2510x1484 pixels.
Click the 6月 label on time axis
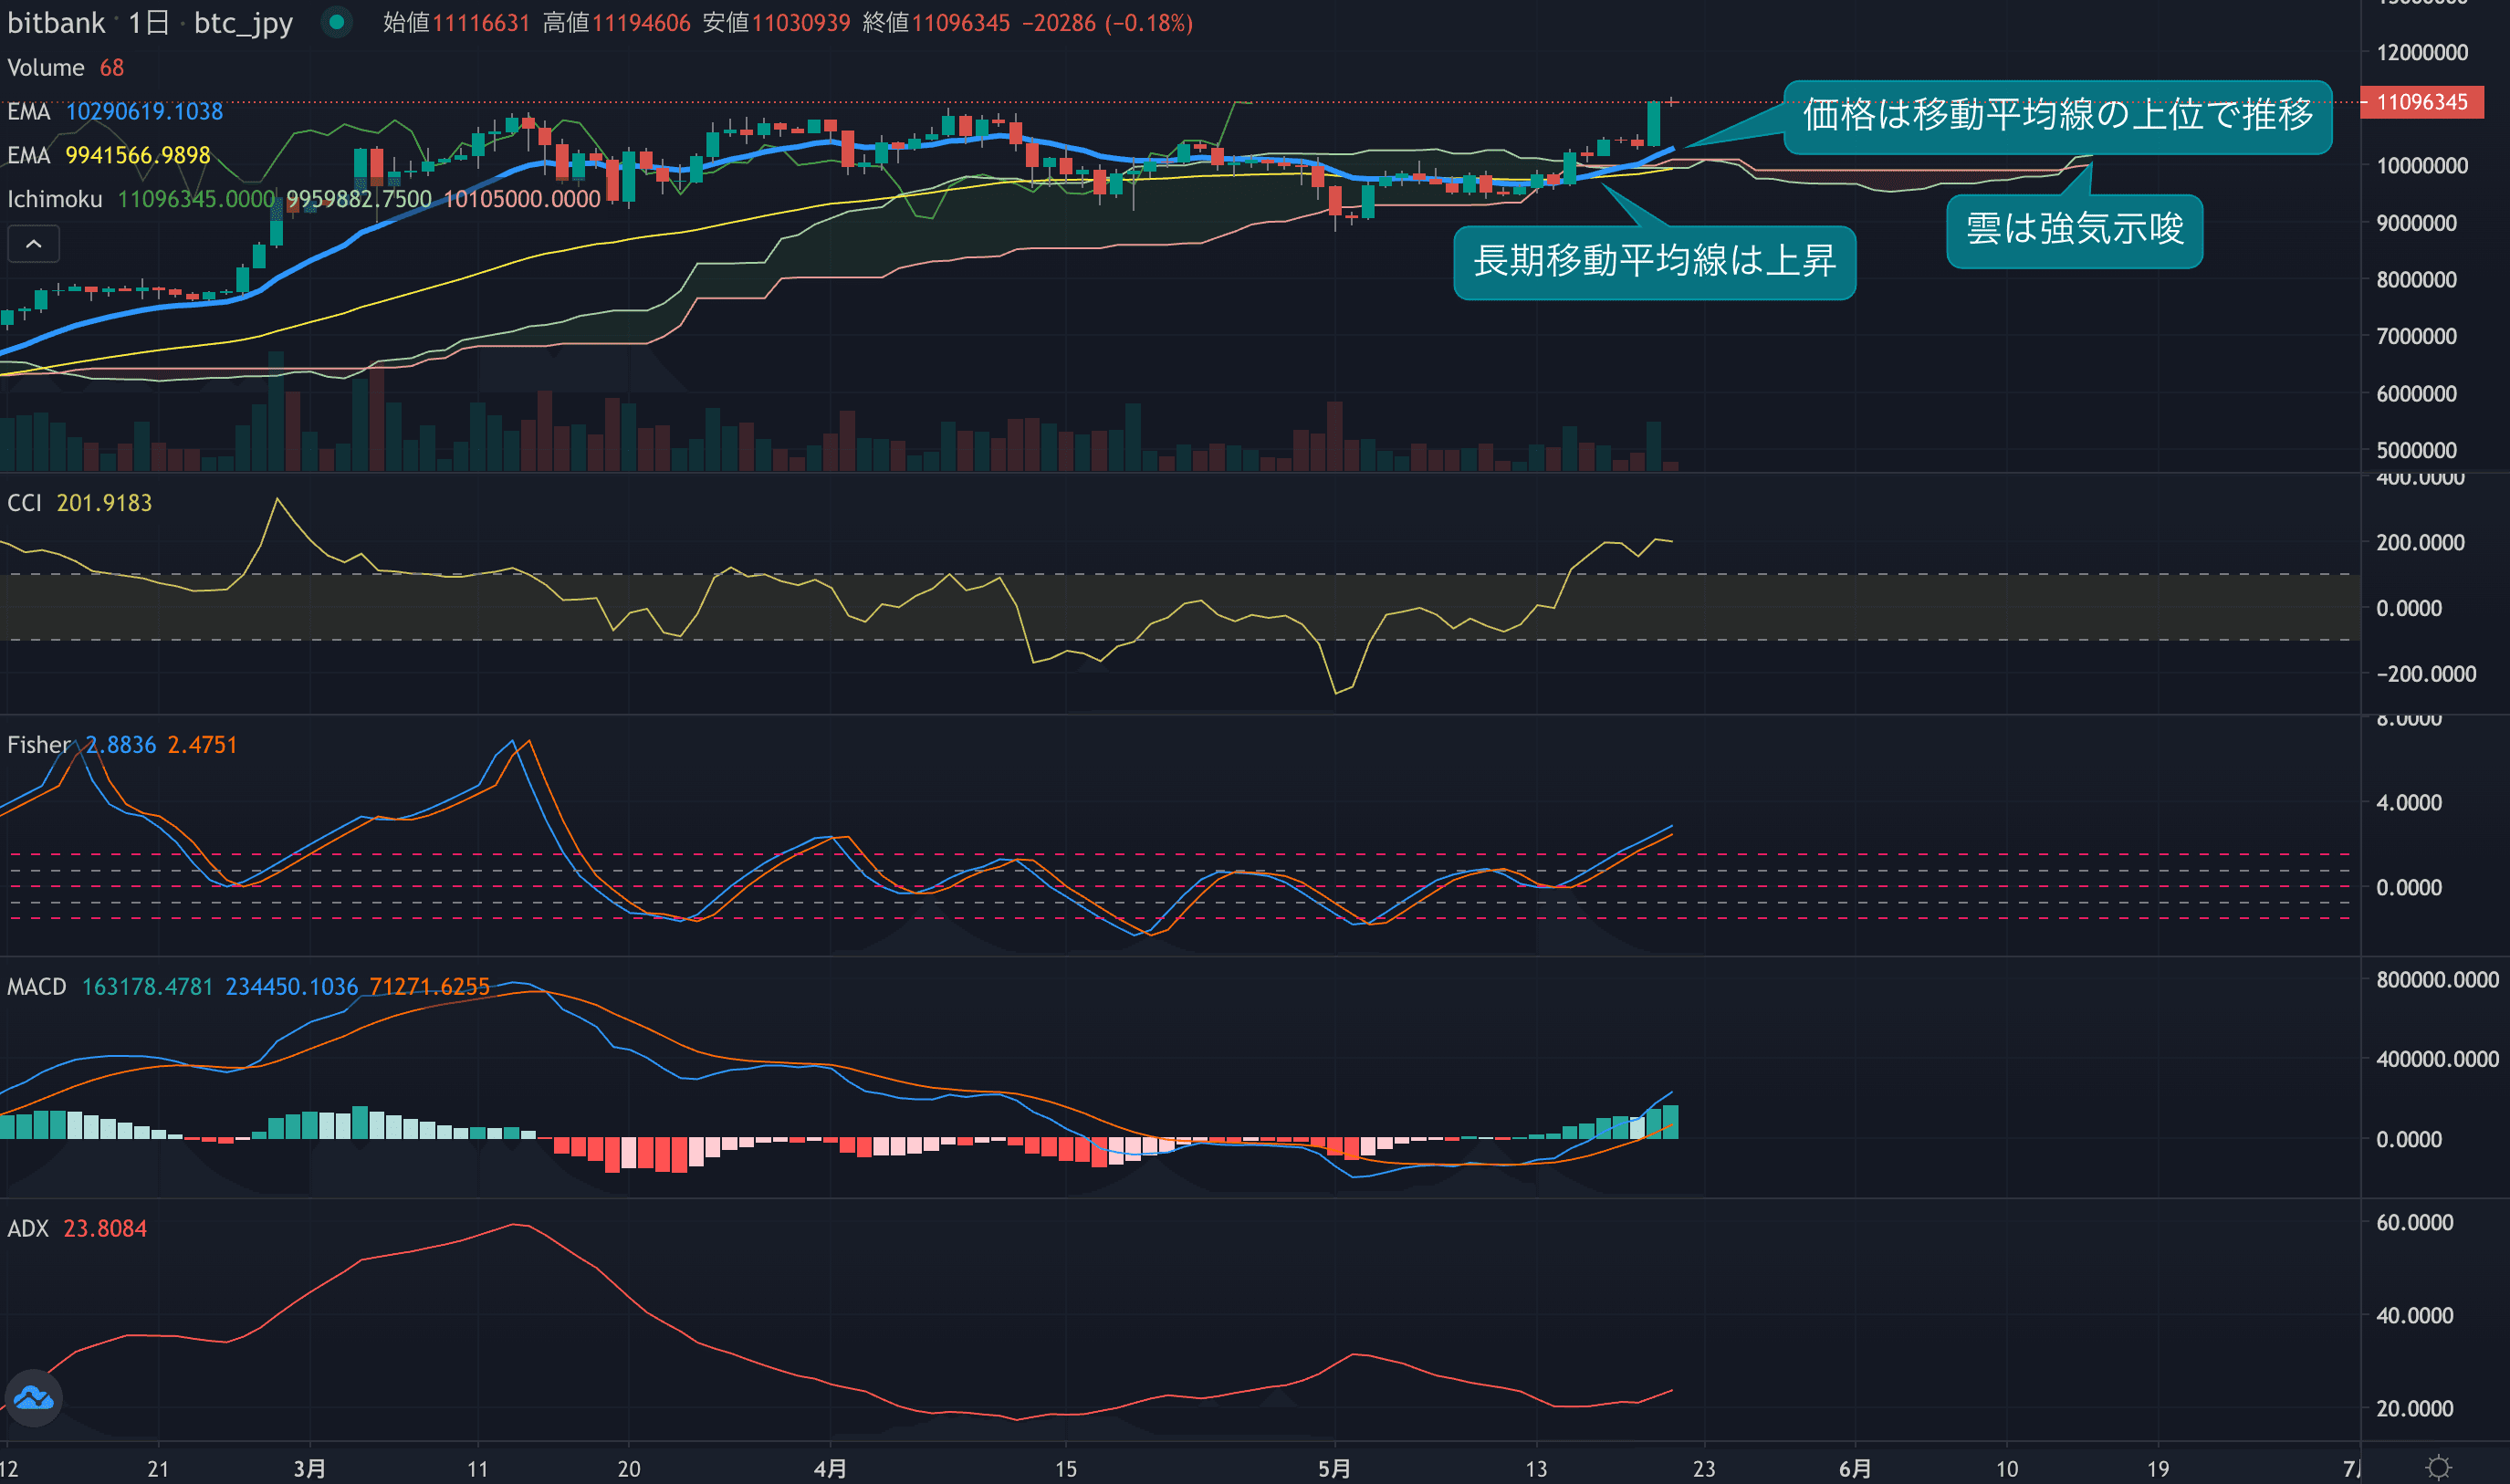point(1854,1468)
